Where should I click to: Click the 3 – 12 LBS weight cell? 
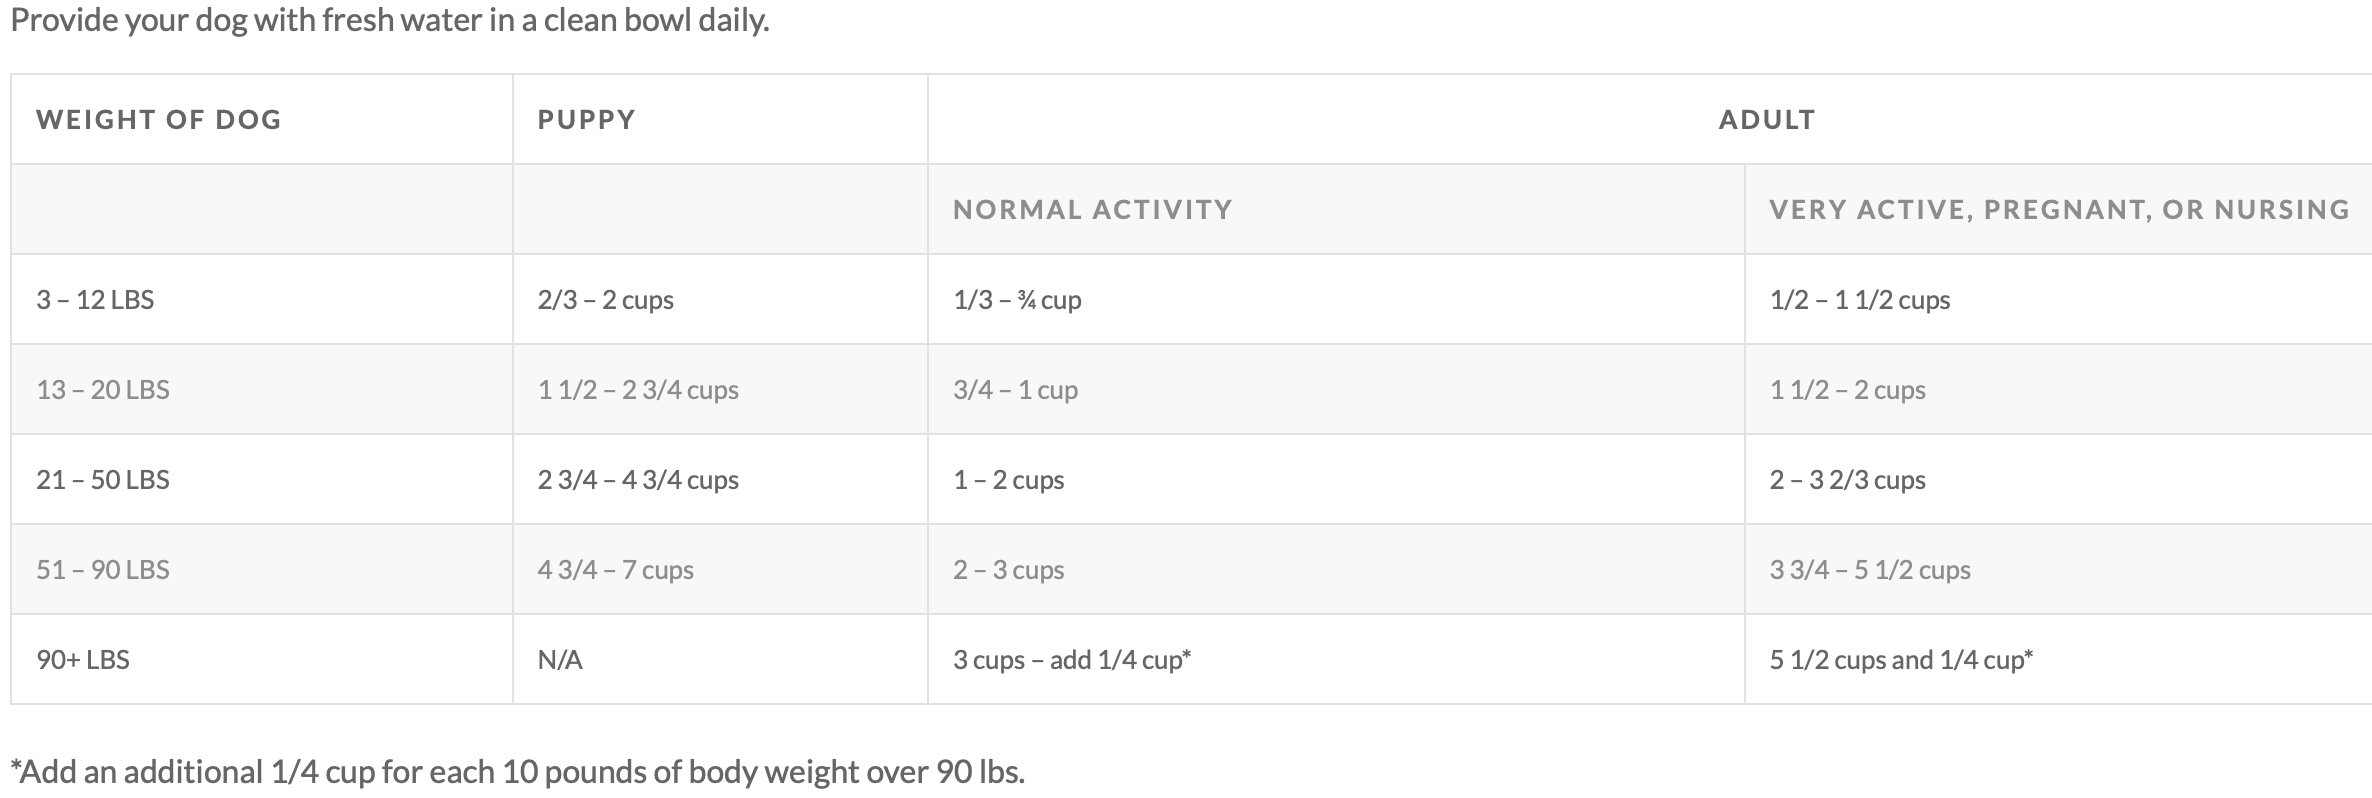(95, 300)
